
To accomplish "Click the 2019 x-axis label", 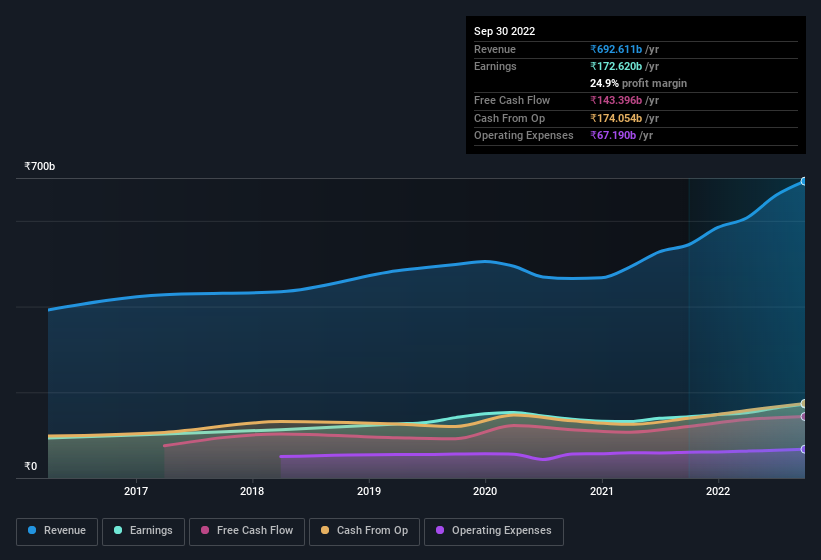I will [369, 491].
